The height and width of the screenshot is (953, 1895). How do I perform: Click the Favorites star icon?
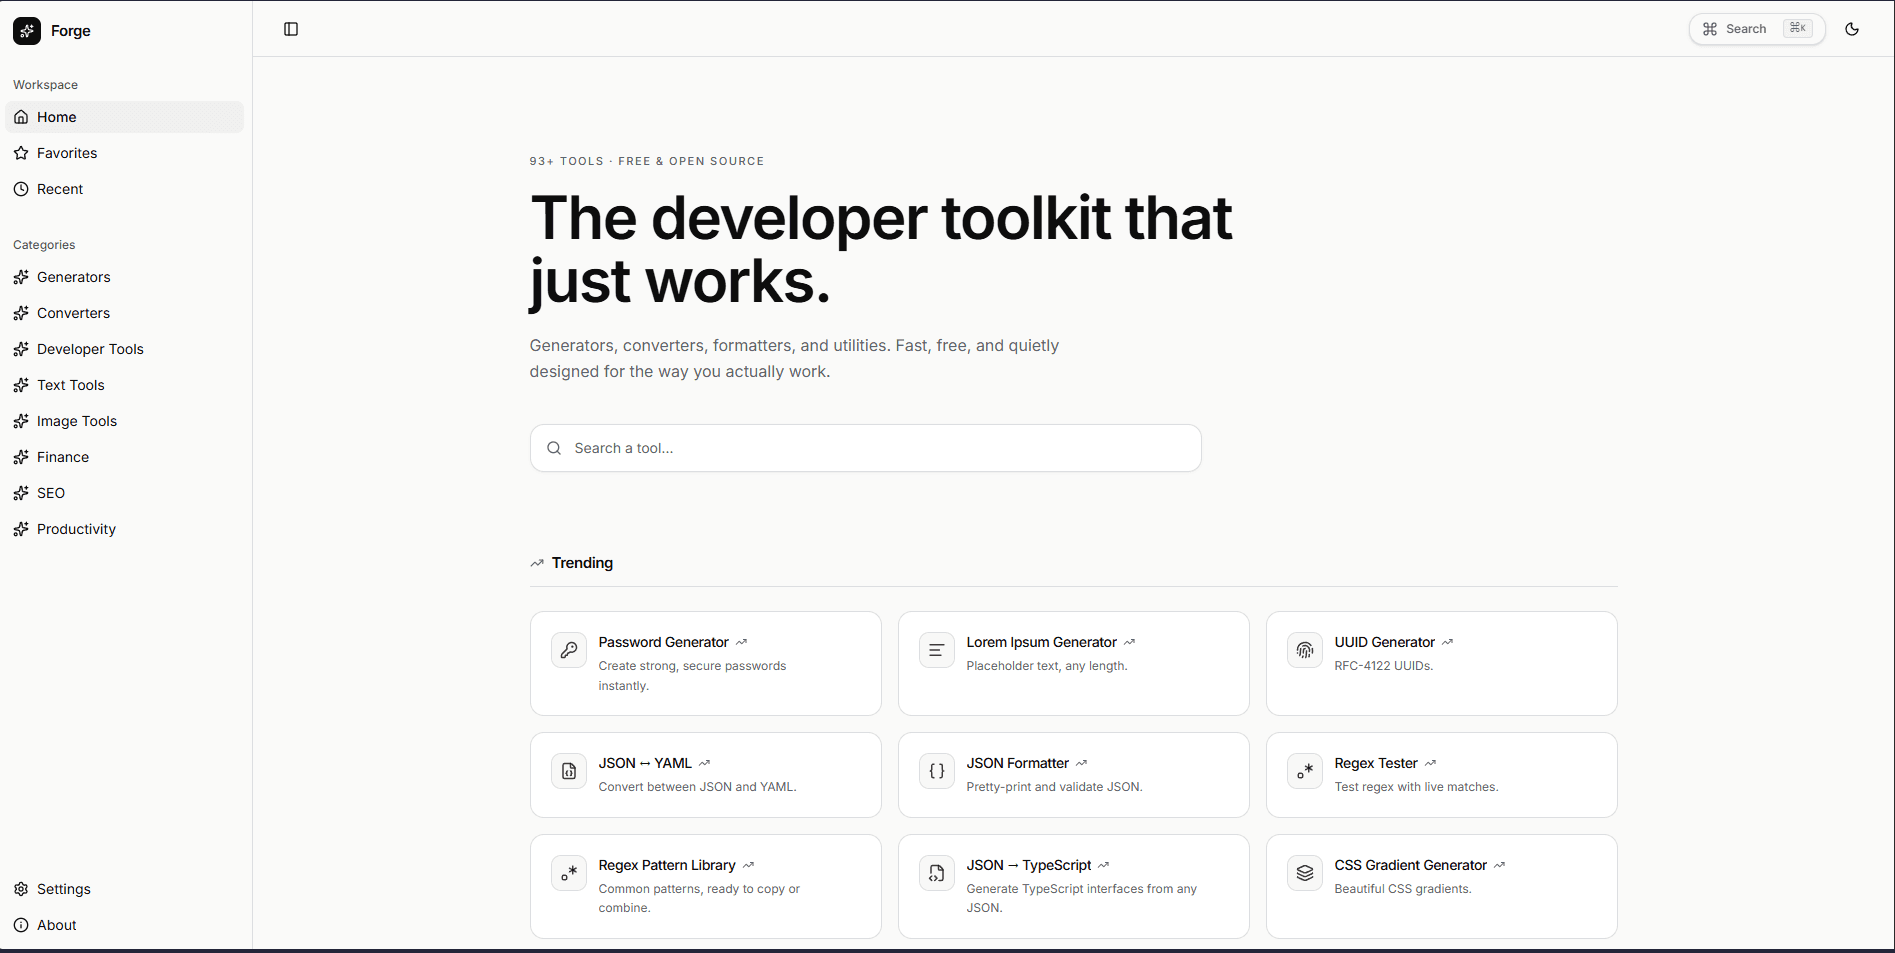click(x=21, y=153)
